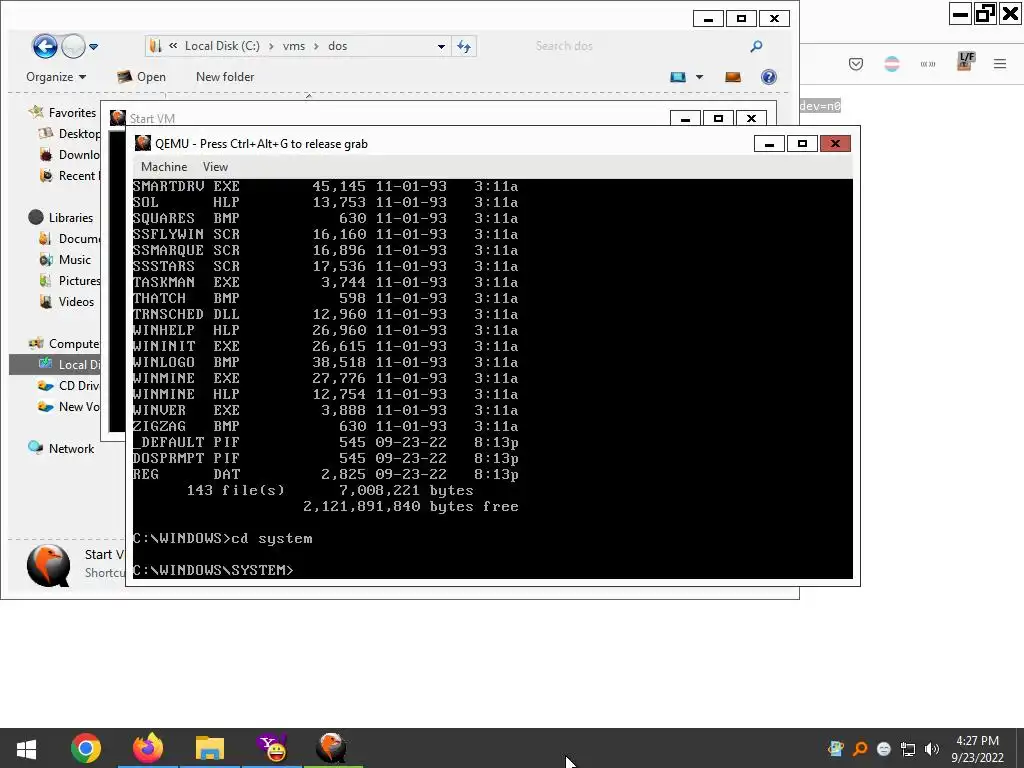The image size is (1024, 768).
Task: Click the Forward arrow in Explorer
Action: (73, 46)
